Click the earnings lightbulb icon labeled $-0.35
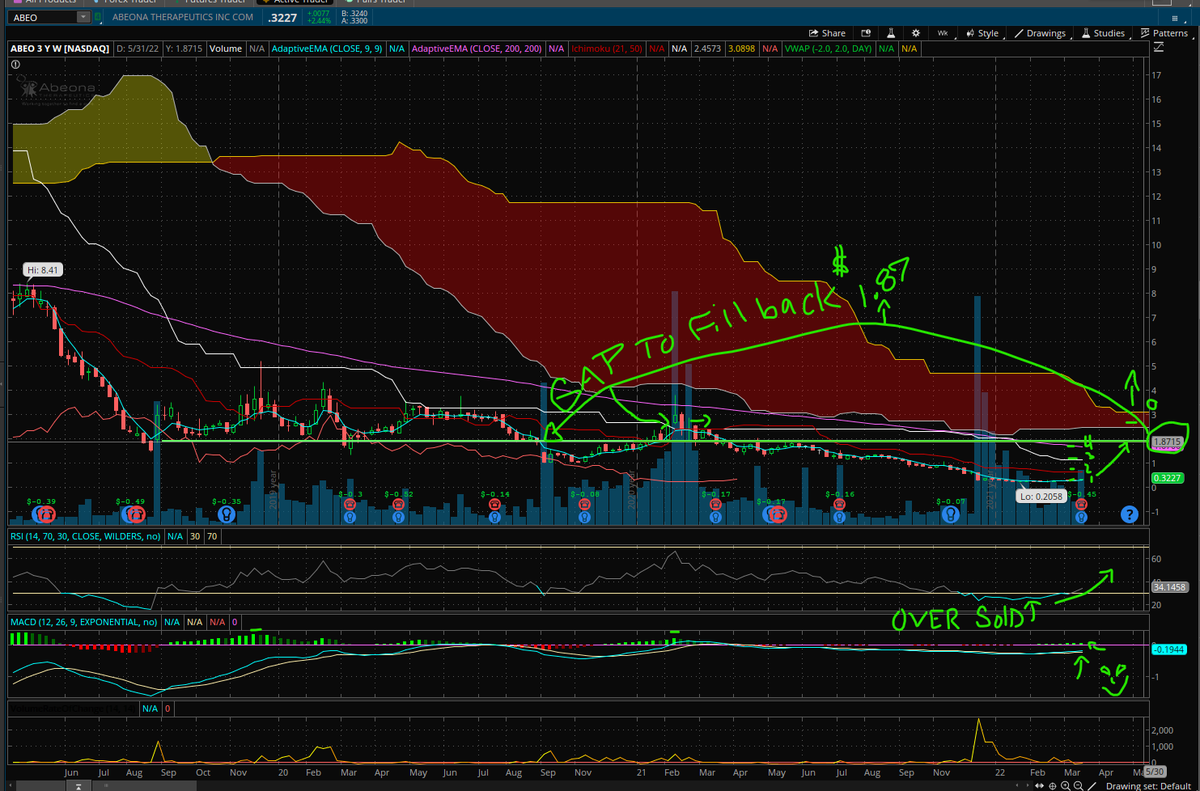The height and width of the screenshot is (791, 1200). tap(226, 513)
